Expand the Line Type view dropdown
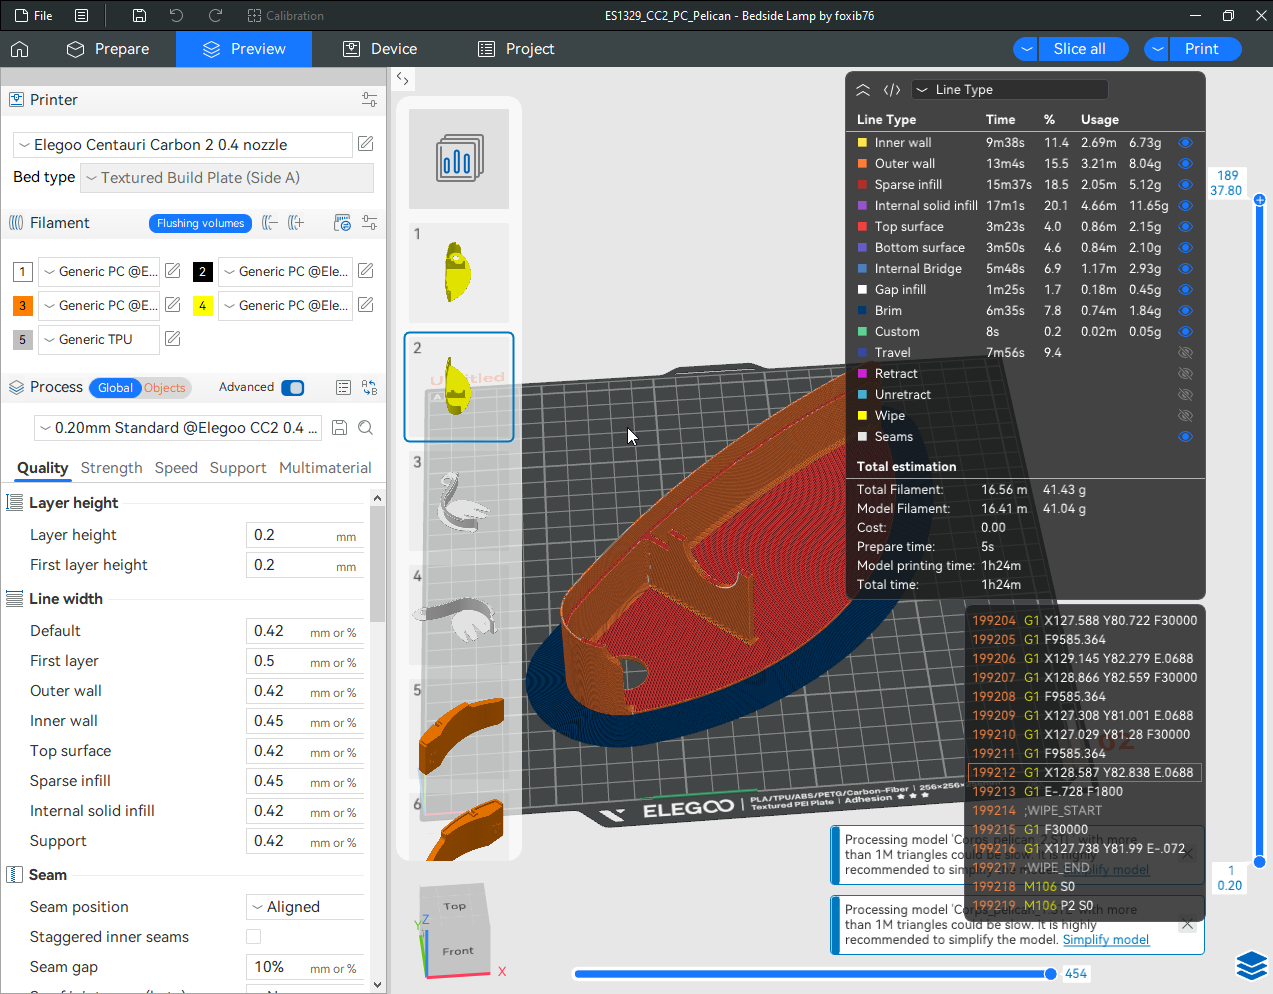 click(x=1010, y=90)
